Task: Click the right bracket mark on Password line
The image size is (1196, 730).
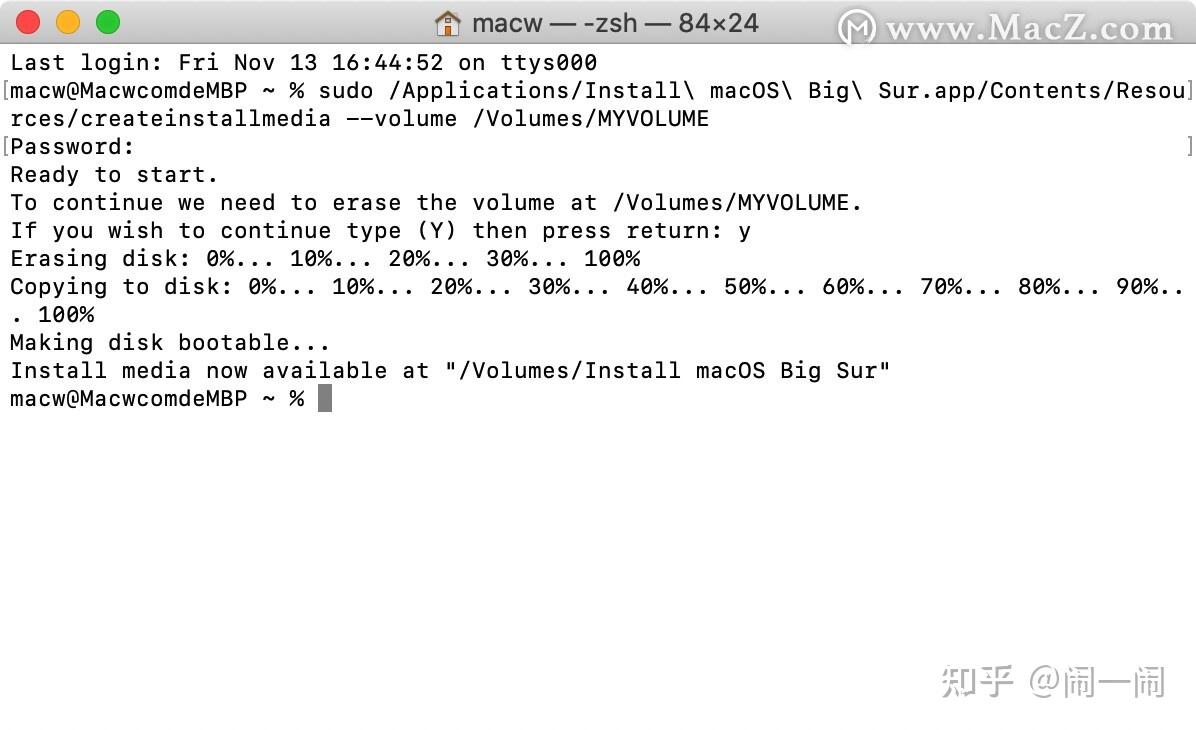Action: coord(1189,146)
